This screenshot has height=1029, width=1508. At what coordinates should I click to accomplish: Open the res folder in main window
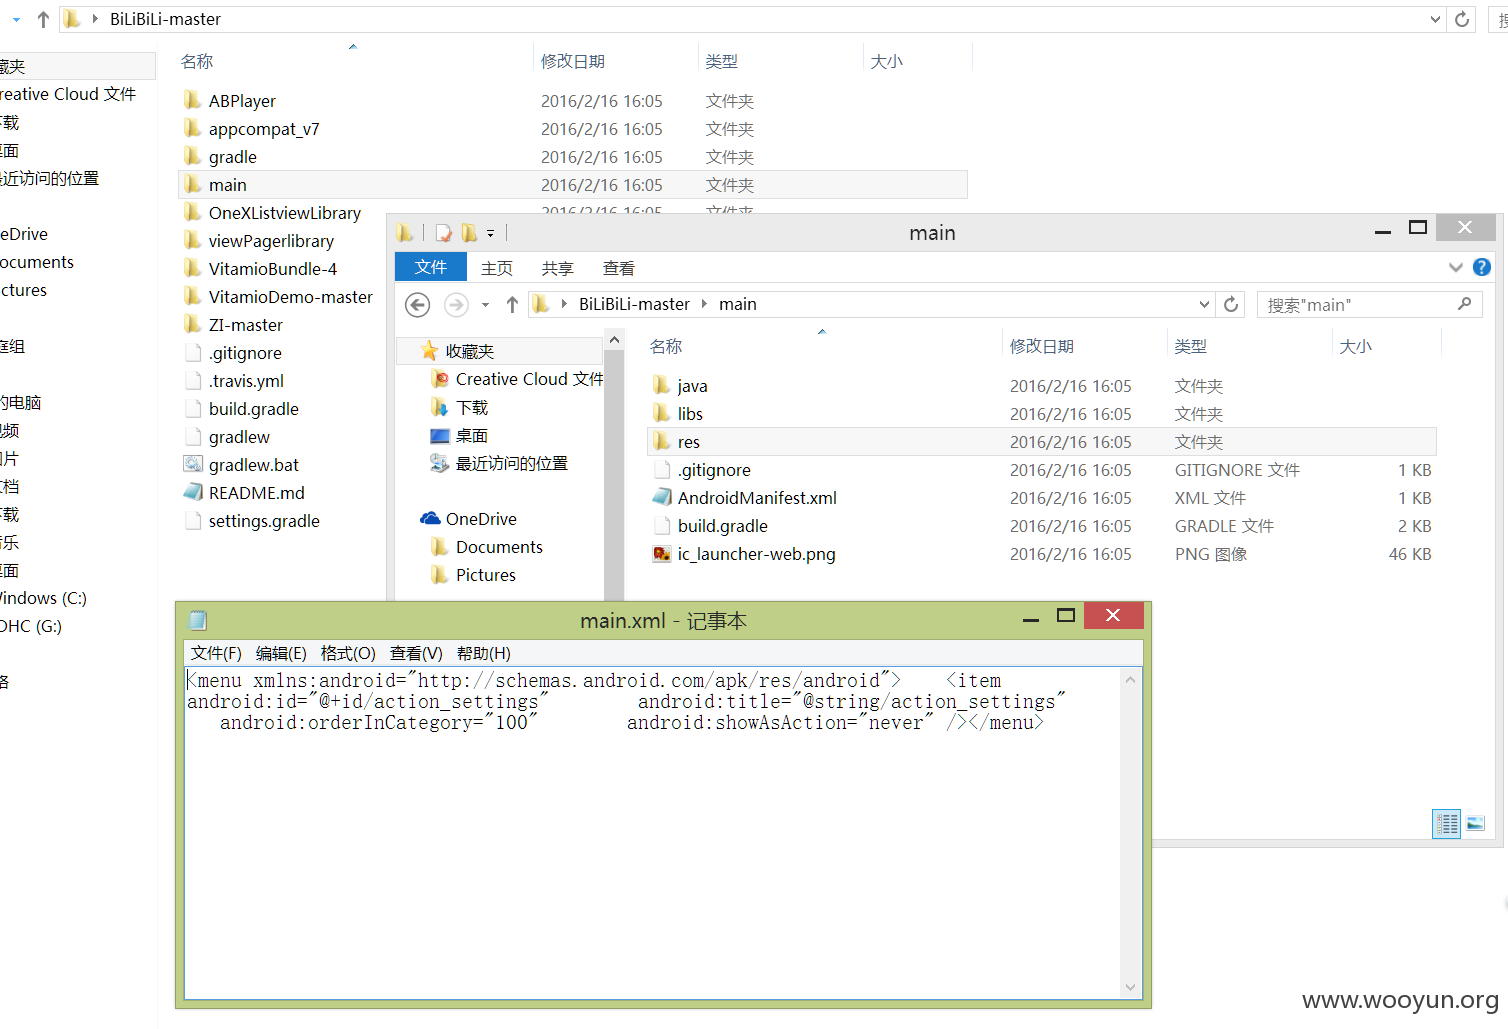pos(1043,442)
